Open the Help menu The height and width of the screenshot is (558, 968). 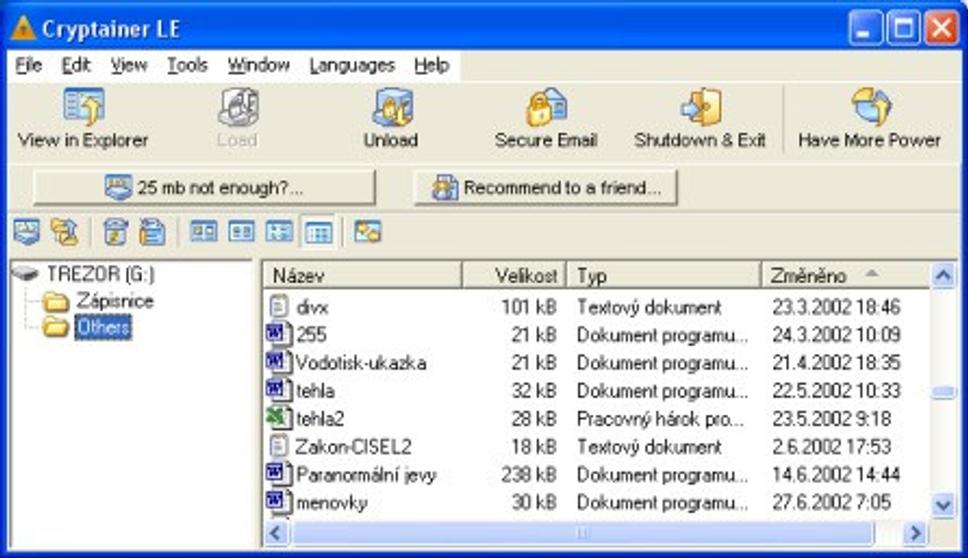[432, 65]
